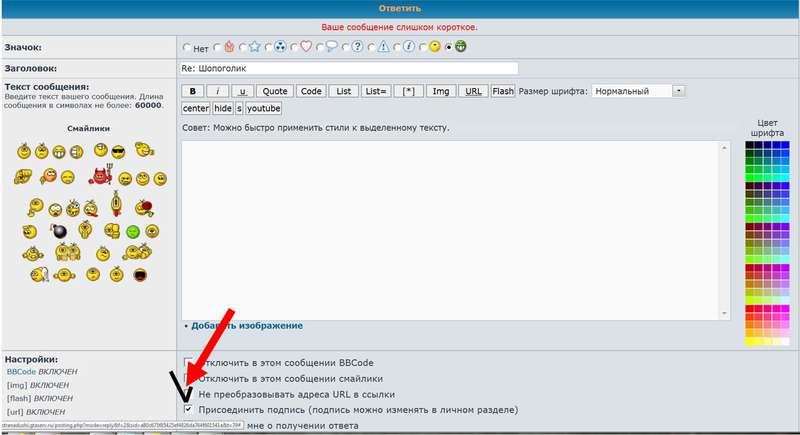800x435 pixels.
Task: Select the 'Нет' no-icon radio option
Action: 187,47
